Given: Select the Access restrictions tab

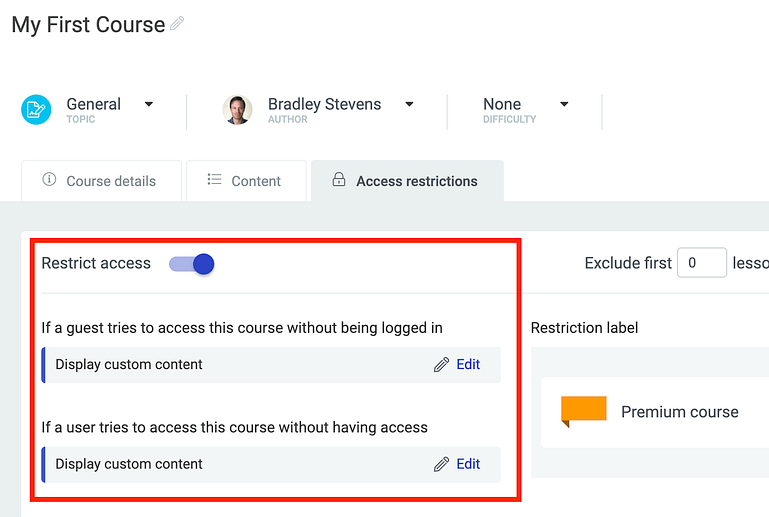Looking at the screenshot, I should pos(407,181).
